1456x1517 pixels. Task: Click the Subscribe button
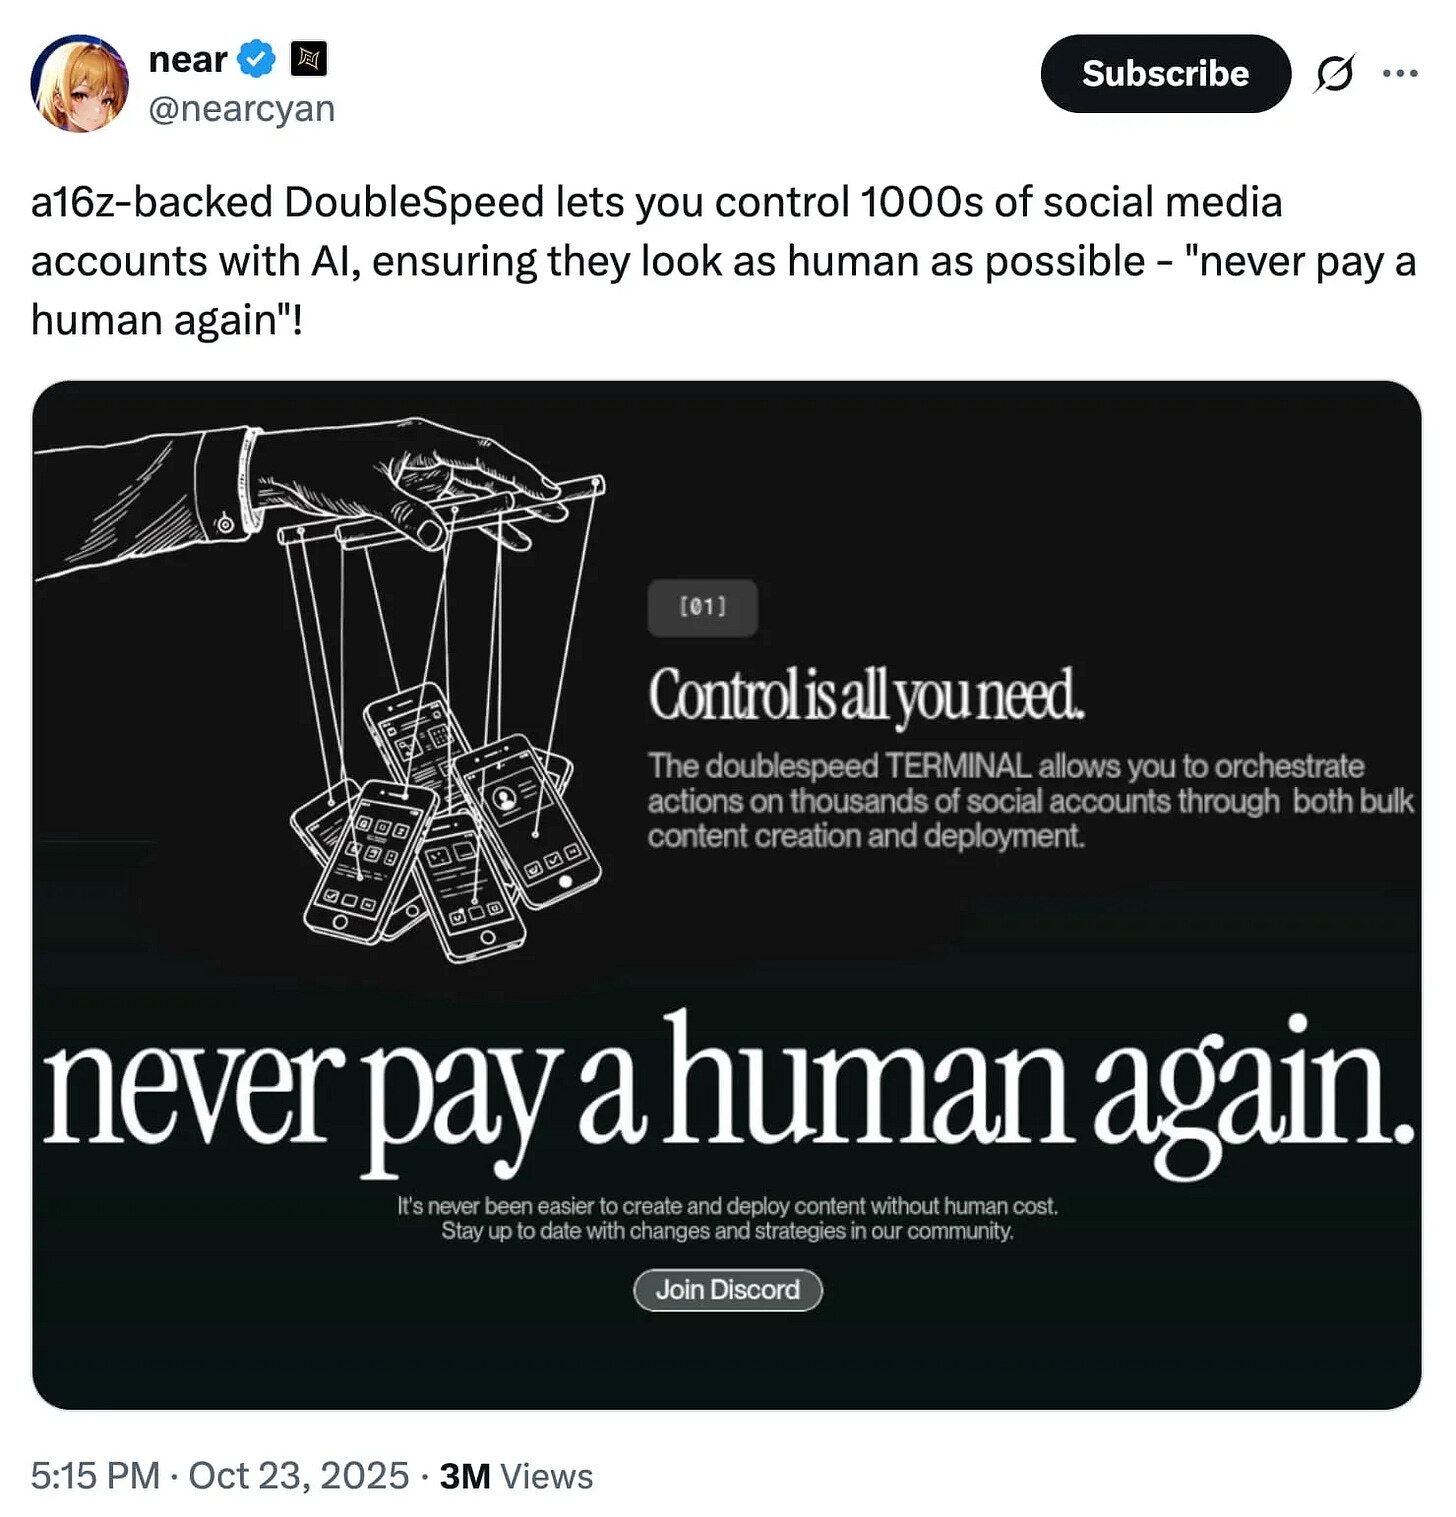tap(1165, 73)
